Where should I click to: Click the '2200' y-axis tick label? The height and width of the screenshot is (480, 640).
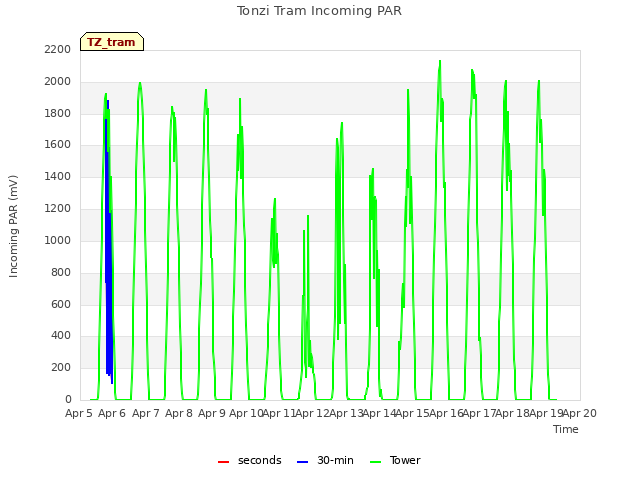pos(58,50)
